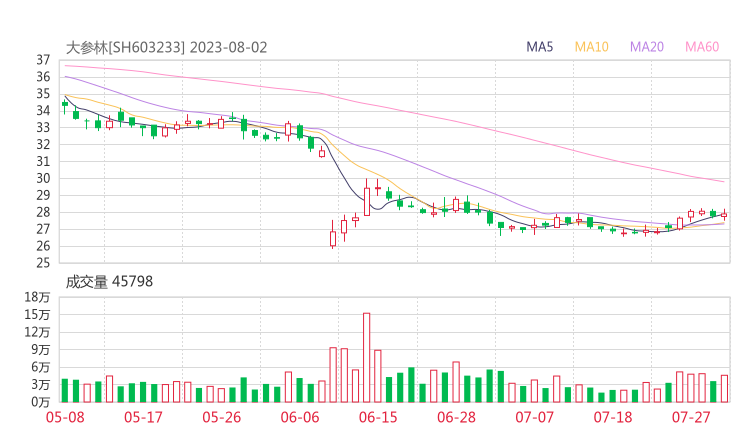Click the 06-28 date axis label
The height and width of the screenshot is (440, 740).
[456, 417]
